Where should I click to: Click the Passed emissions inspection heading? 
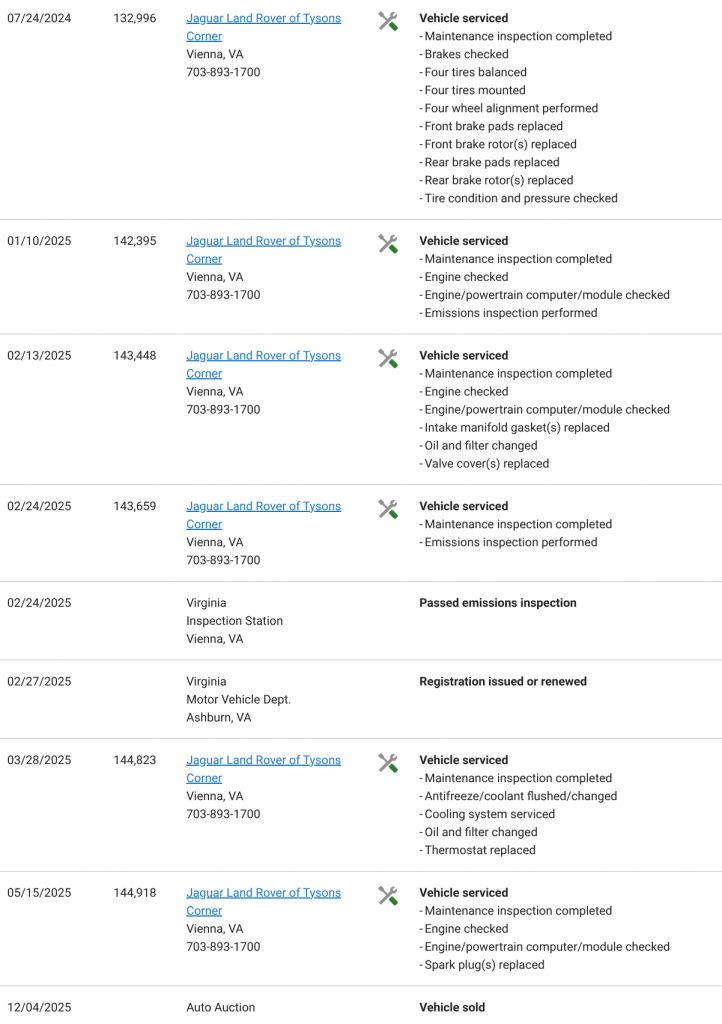click(497, 603)
